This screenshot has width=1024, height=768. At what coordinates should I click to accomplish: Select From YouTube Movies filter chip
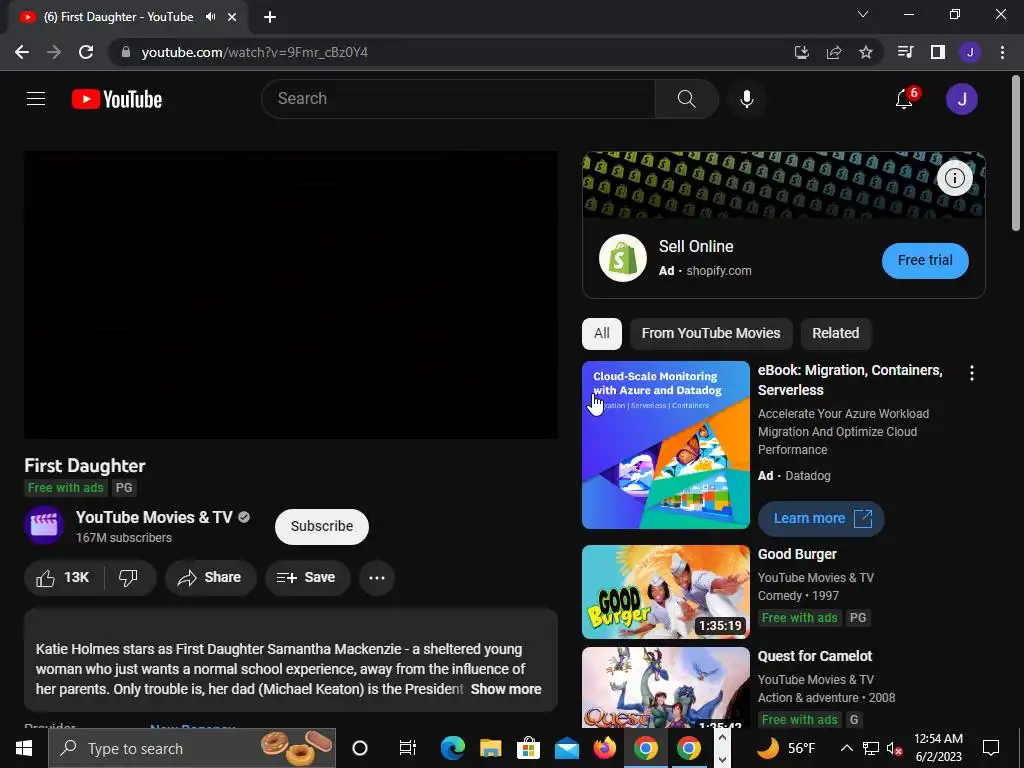(x=711, y=333)
